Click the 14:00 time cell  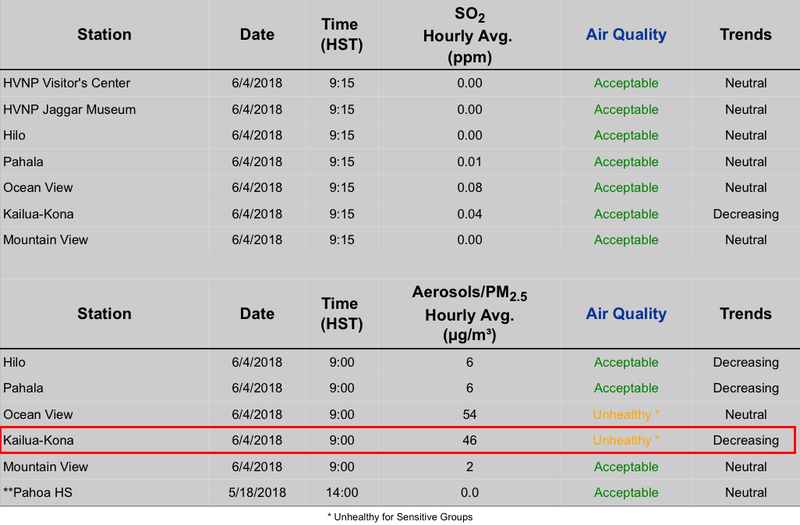click(x=342, y=492)
